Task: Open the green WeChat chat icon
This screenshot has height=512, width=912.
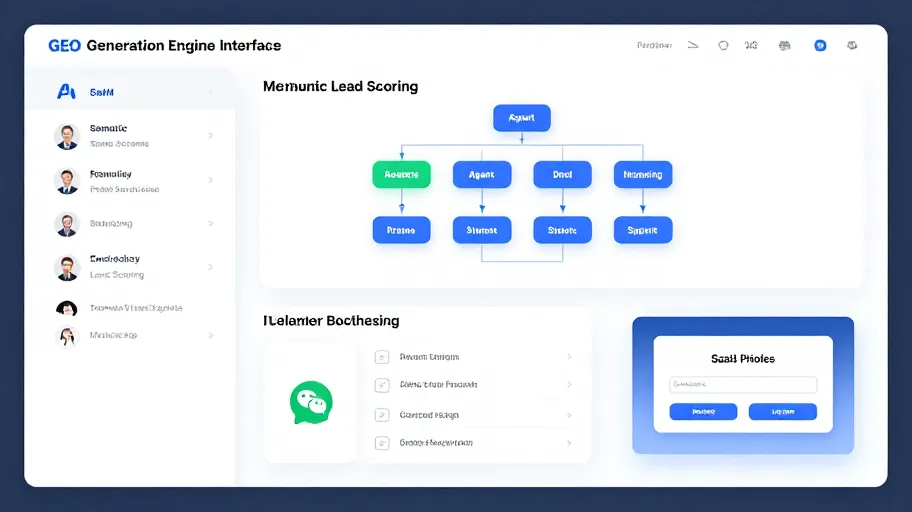Action: coord(311,403)
